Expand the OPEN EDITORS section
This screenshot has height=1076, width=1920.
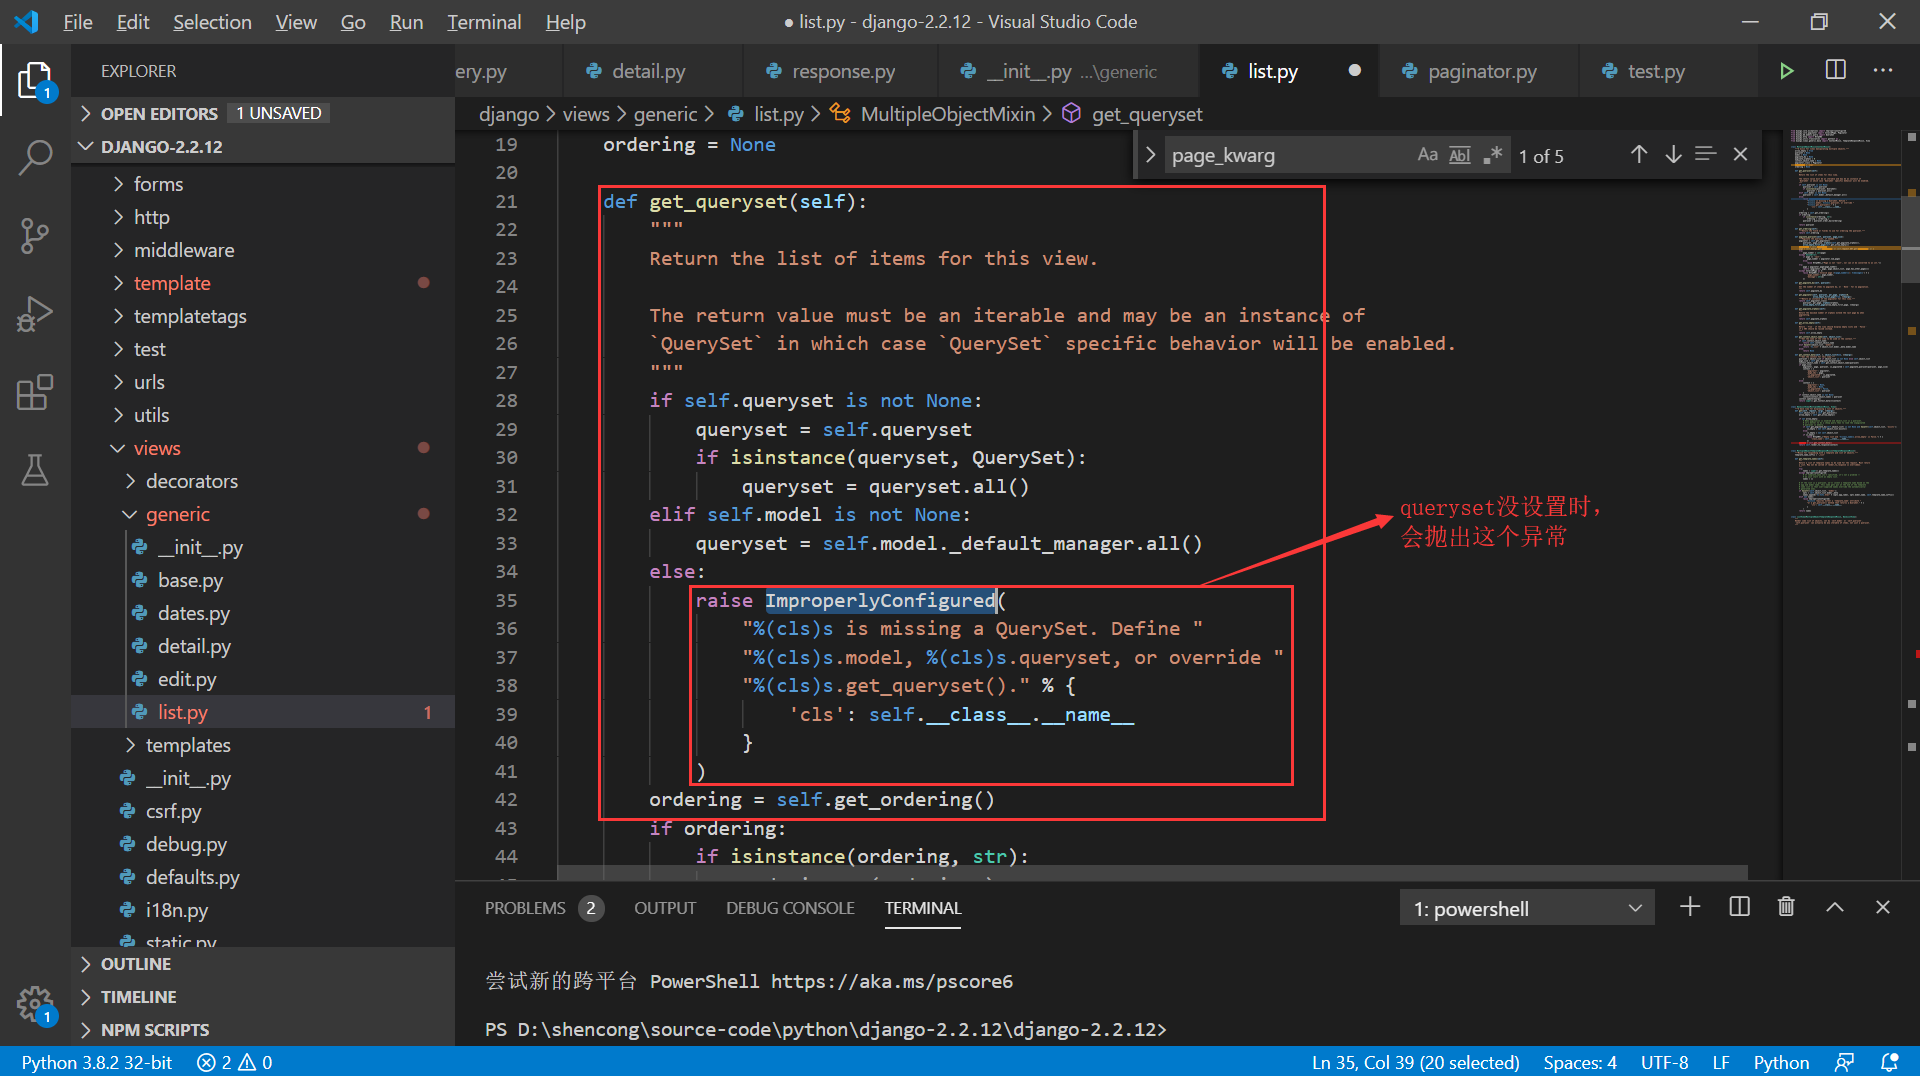[x=263, y=113]
